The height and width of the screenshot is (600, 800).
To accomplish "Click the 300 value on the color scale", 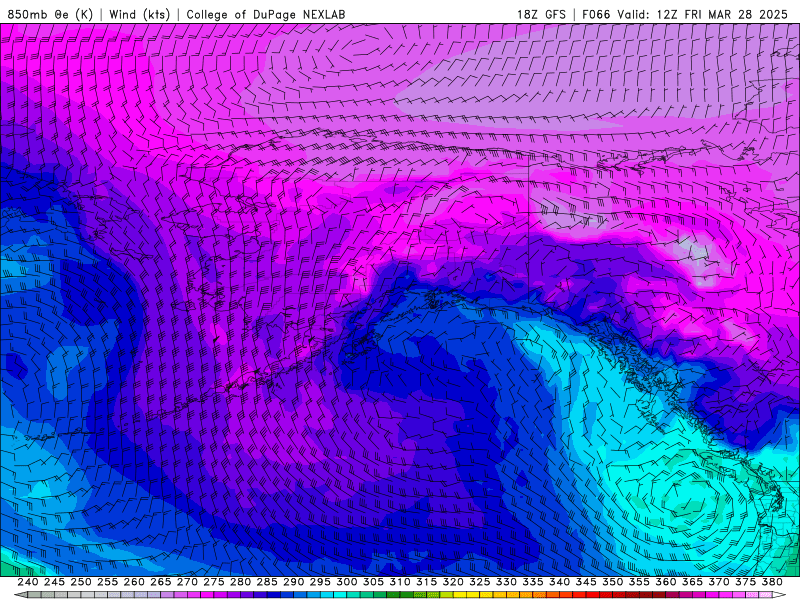I will coord(347,582).
